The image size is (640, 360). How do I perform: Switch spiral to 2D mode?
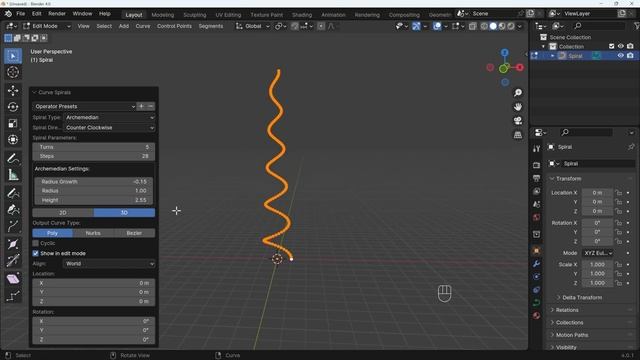(63, 213)
